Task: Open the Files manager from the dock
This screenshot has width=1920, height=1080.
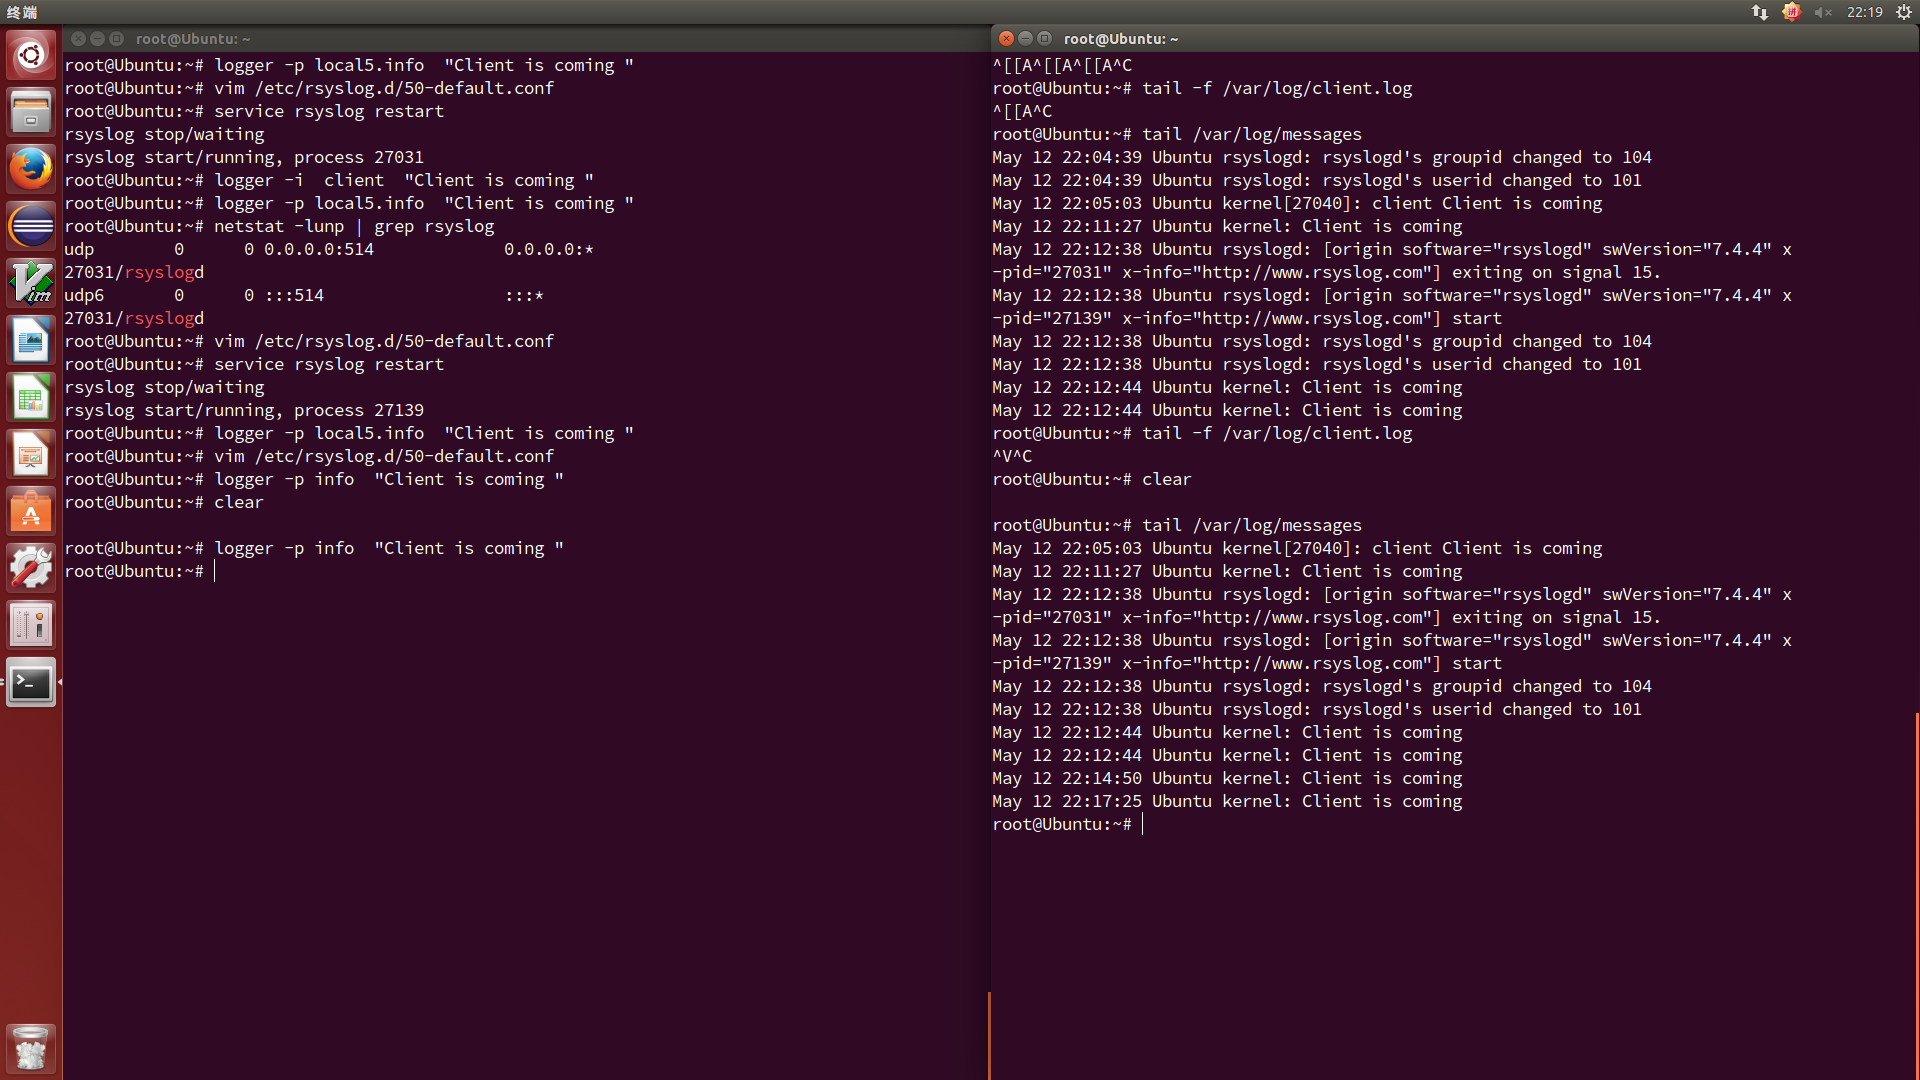Action: (x=31, y=111)
